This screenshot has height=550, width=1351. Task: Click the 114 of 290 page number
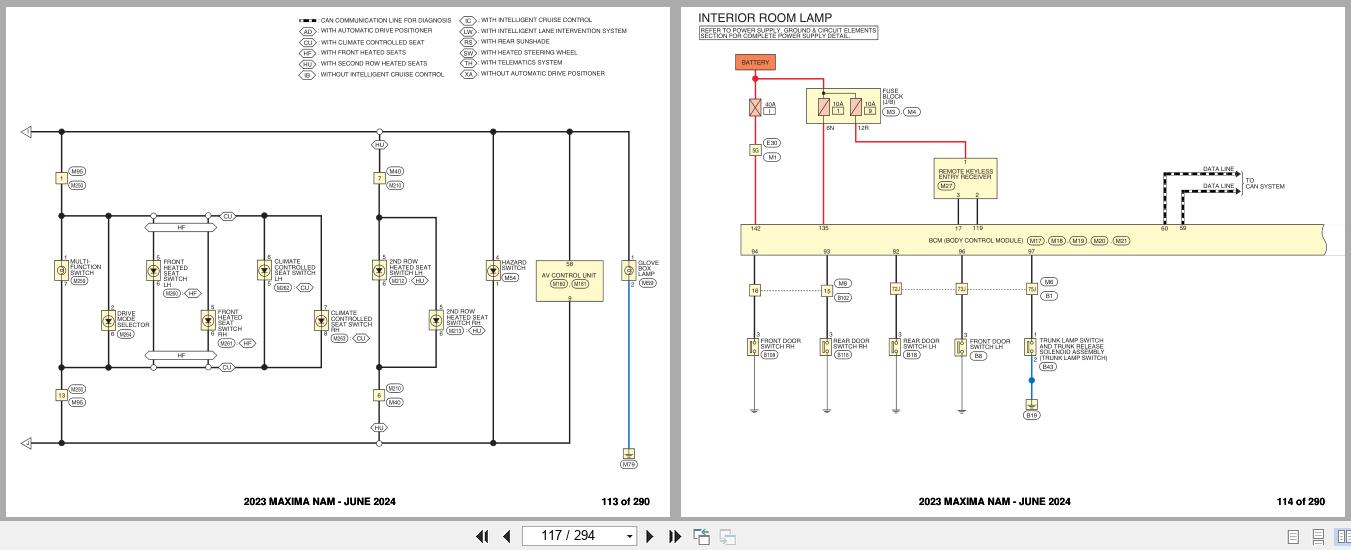tap(1301, 502)
